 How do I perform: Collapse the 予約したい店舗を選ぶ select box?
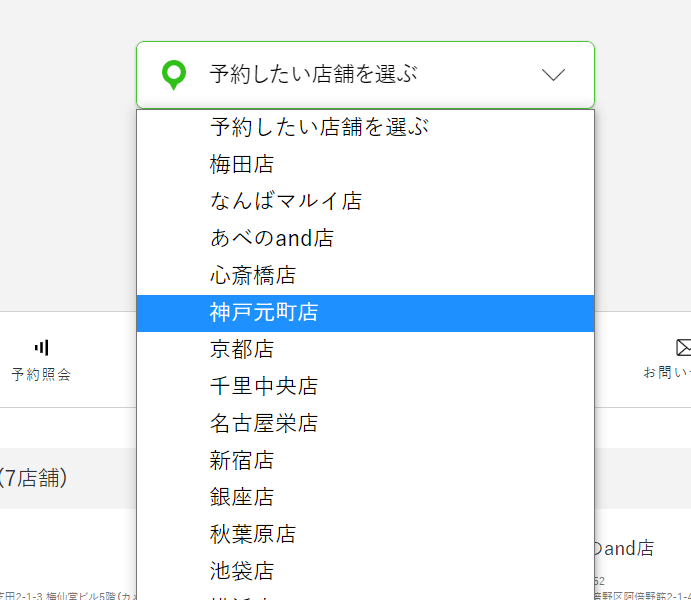pyautogui.click(x=365, y=75)
